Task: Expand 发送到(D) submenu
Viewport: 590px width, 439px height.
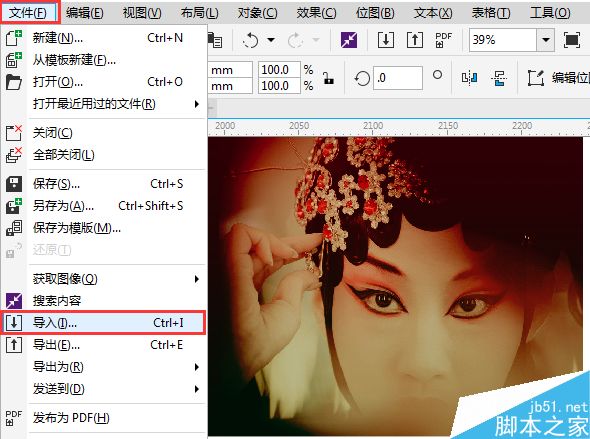Action: (104, 389)
